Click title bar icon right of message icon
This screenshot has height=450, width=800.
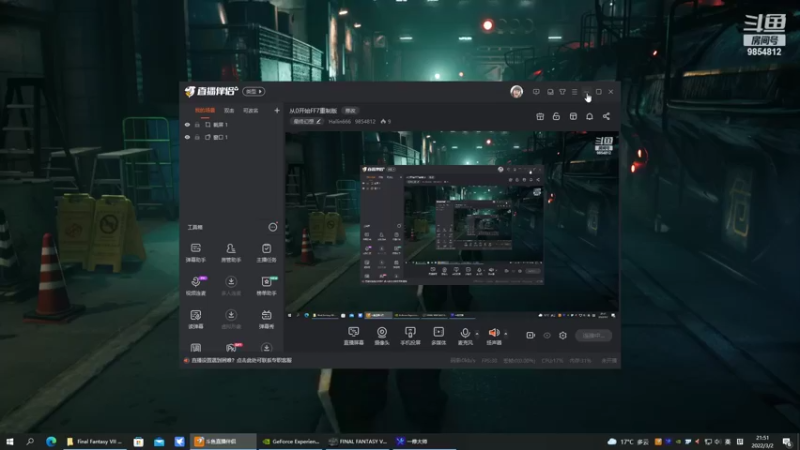(x=550, y=92)
